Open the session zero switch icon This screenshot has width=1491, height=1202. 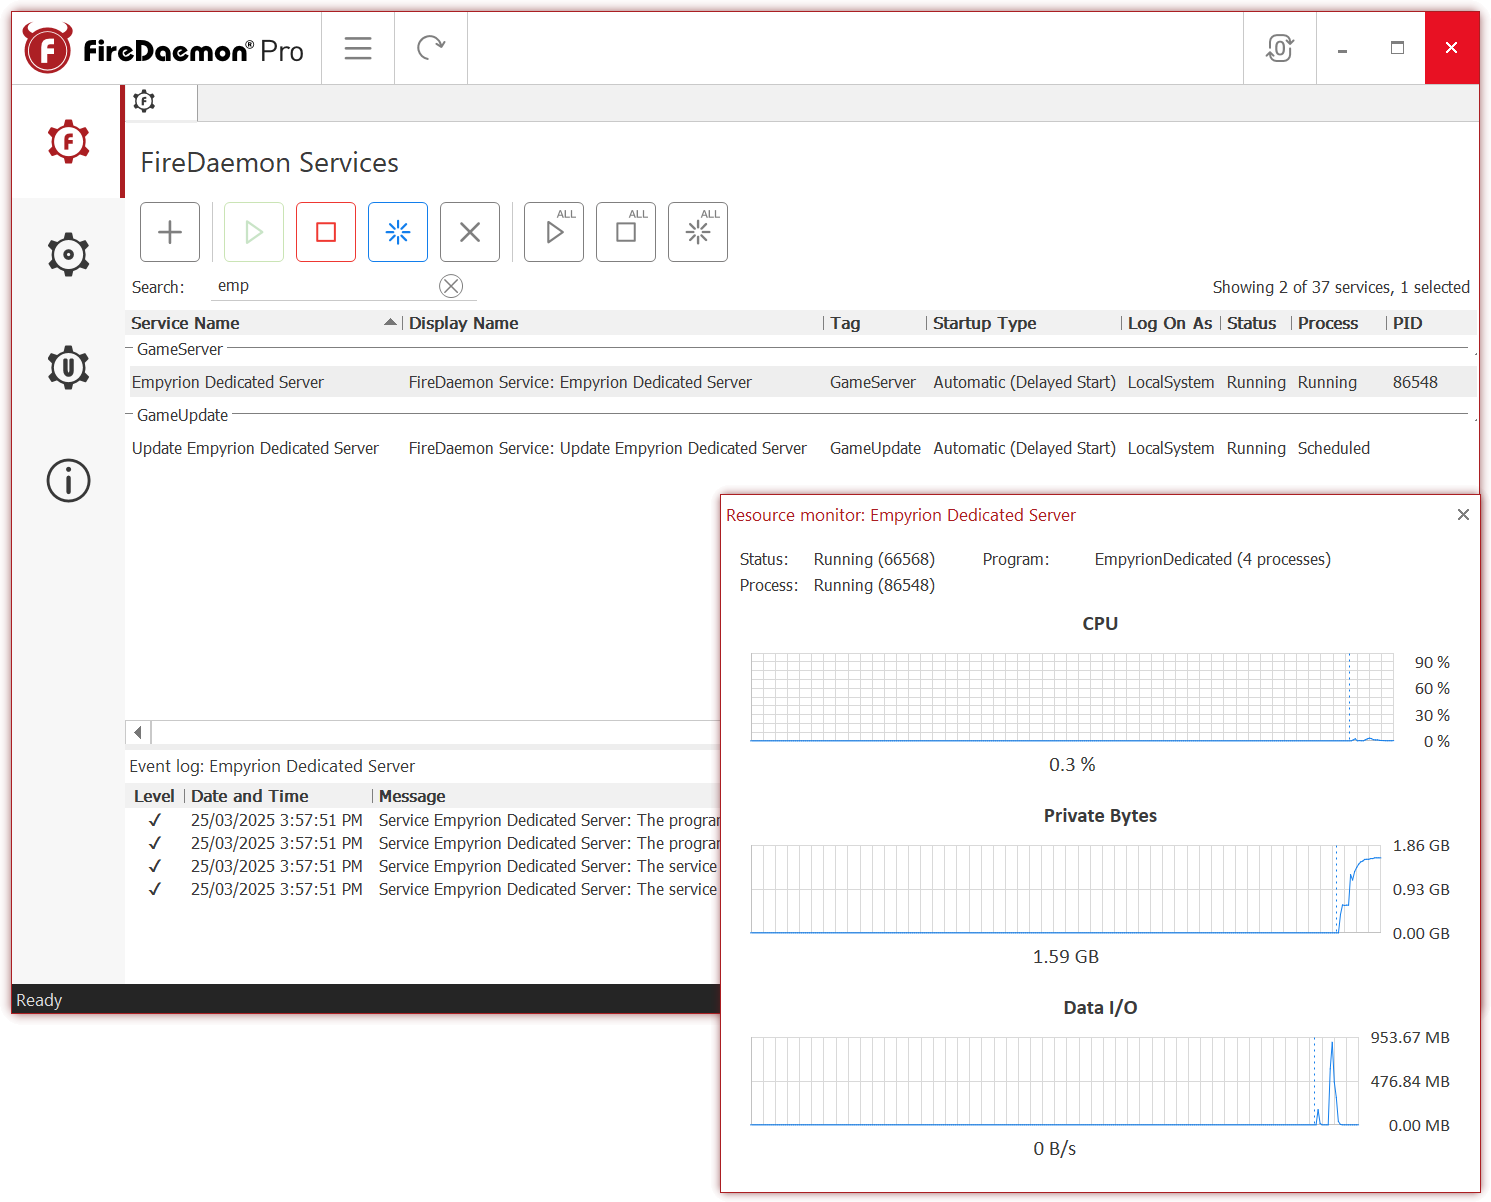[1280, 48]
